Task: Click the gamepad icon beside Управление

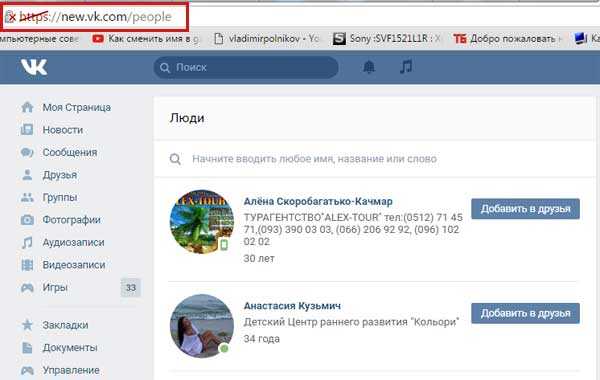Action: (27, 370)
